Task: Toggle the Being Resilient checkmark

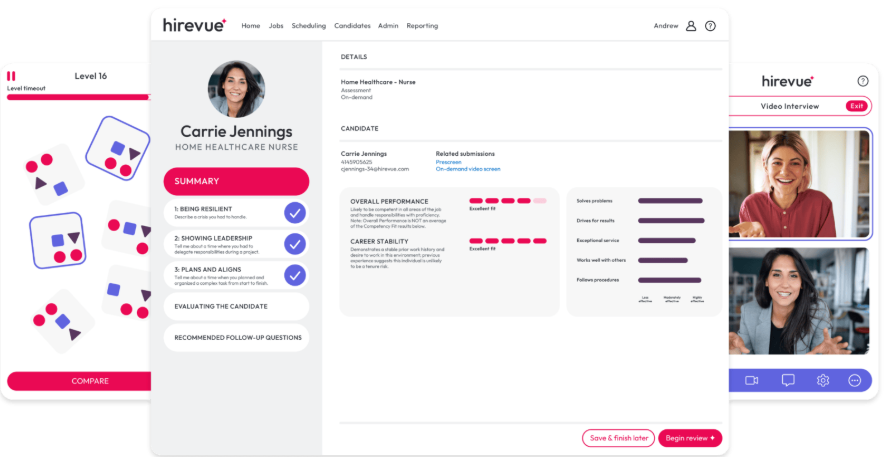Action: [x=294, y=212]
